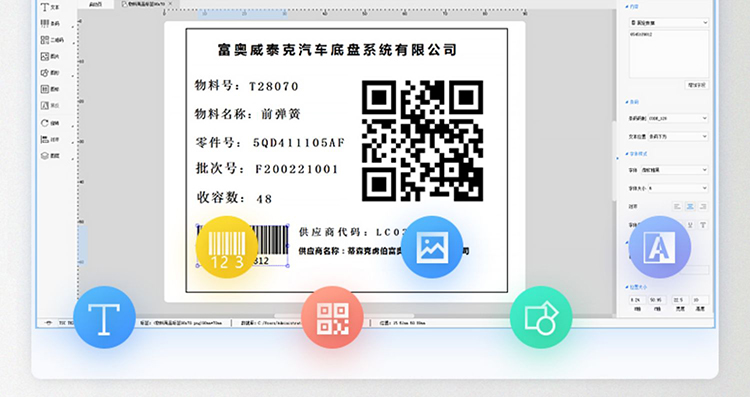
Task: Select the 供应商名称 text line on label
Action: (x=384, y=251)
